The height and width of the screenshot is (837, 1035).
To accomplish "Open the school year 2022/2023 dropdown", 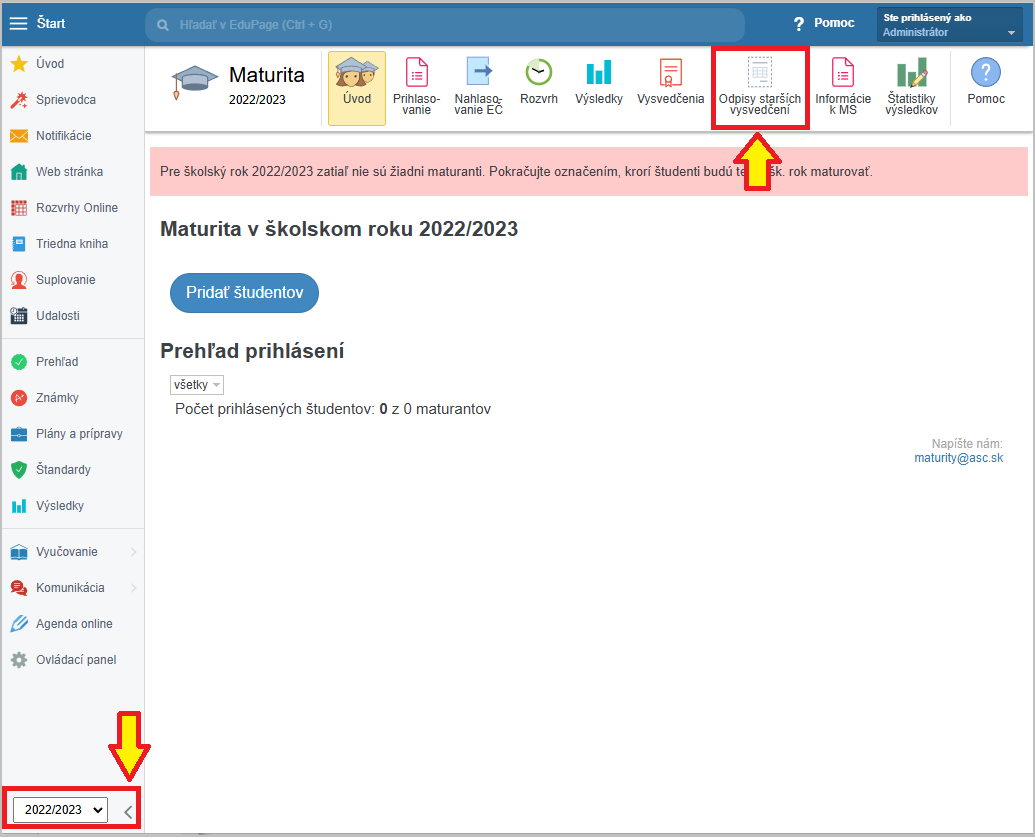I will [x=59, y=810].
